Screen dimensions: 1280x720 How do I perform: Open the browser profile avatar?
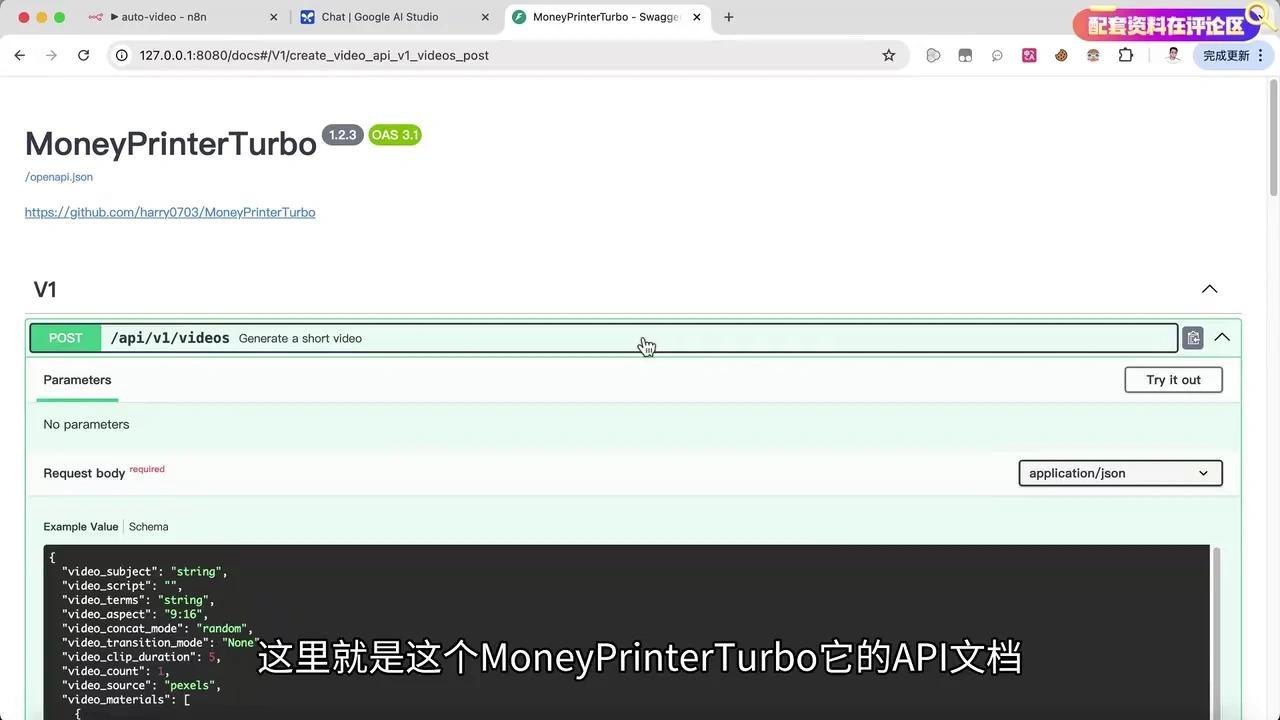tap(1172, 55)
